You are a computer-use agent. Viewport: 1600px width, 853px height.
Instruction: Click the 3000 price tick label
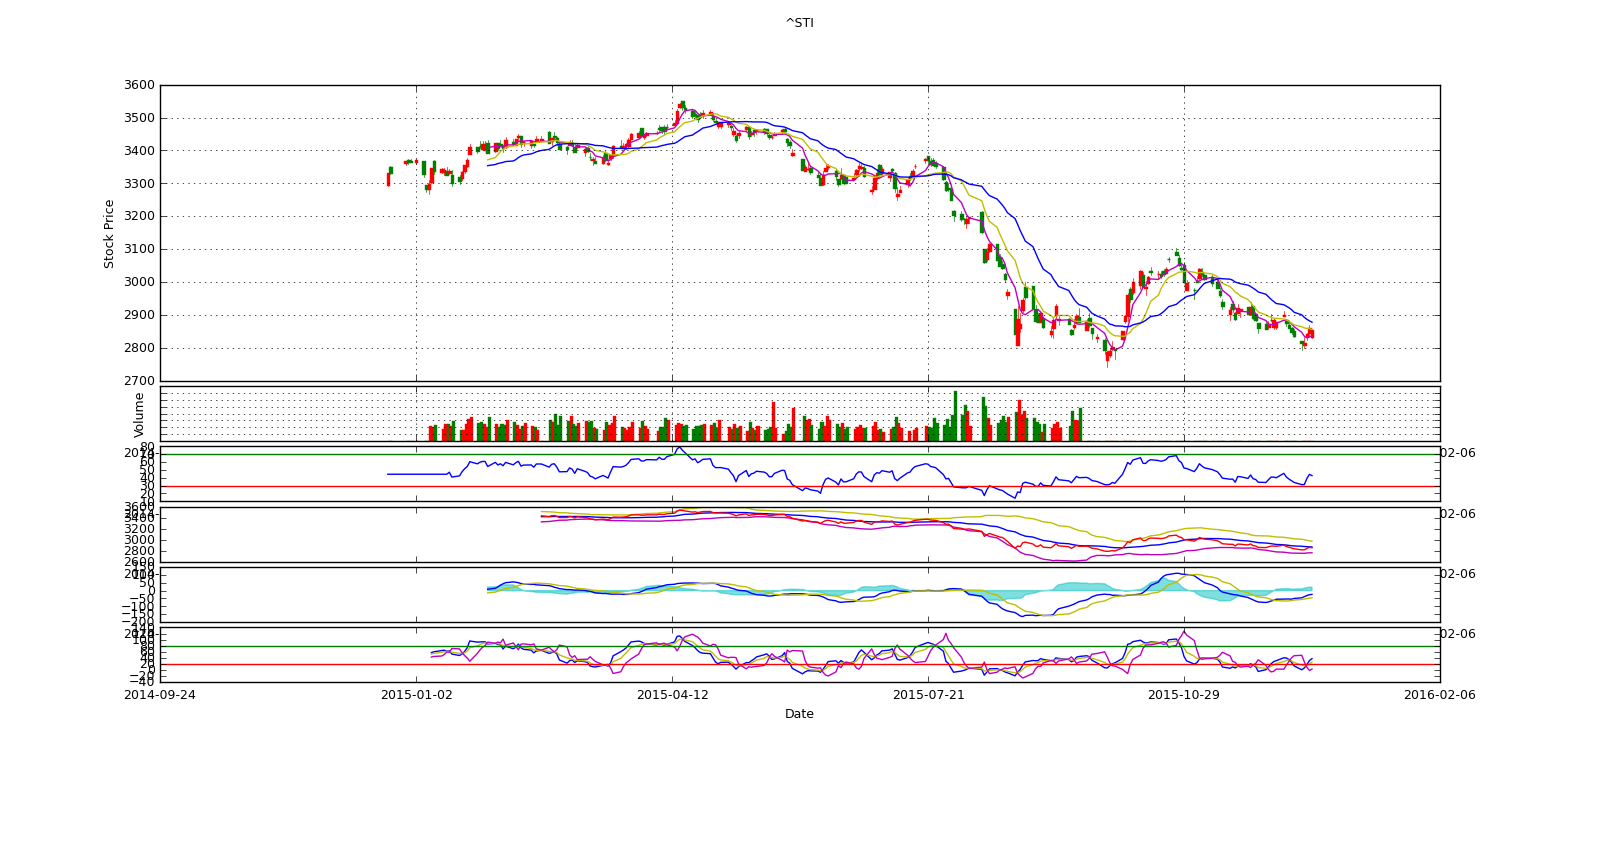141,283
